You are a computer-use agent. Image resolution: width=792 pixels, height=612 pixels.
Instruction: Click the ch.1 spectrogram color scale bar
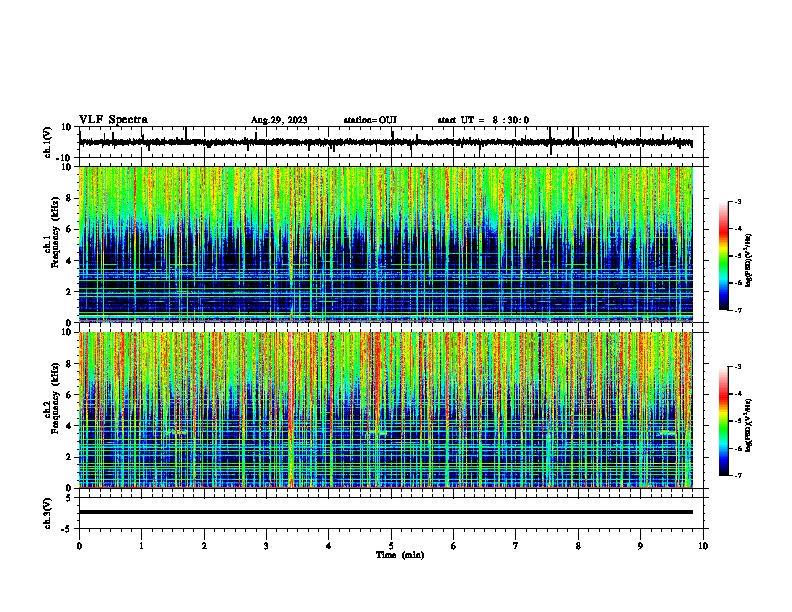(x=723, y=256)
